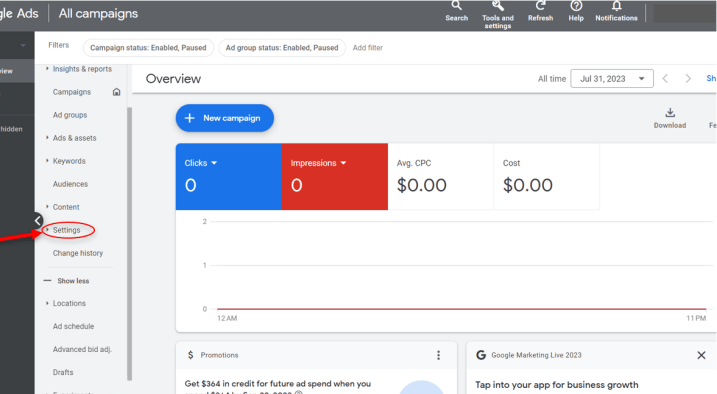Select the Avg. CPC metric tile
Screen dimensions: 717x394
tap(441, 176)
